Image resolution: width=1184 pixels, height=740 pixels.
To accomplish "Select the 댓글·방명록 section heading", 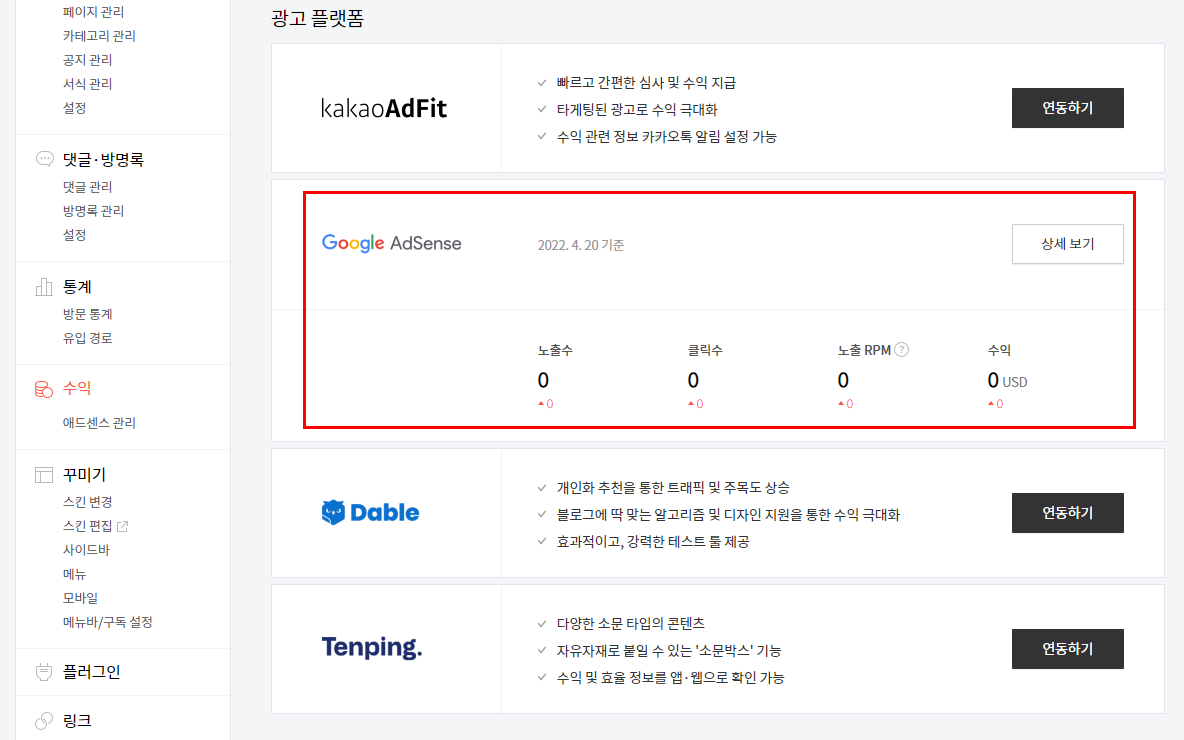I will pos(103,159).
